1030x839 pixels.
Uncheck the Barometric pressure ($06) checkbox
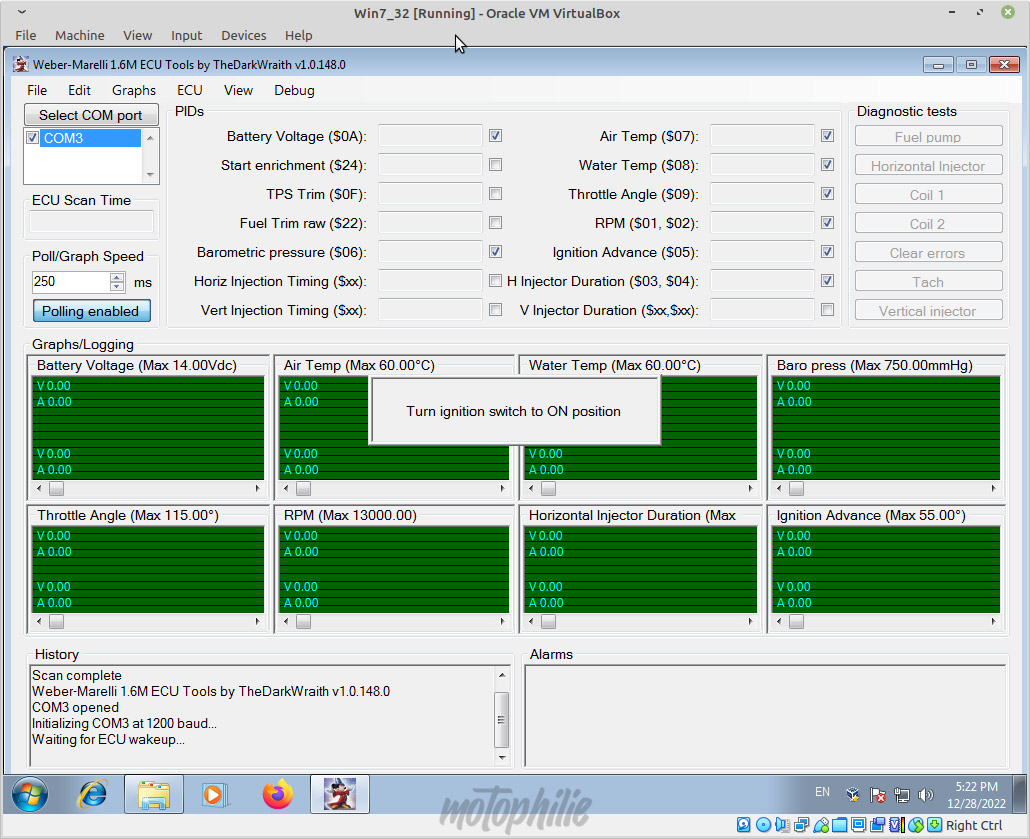click(495, 252)
